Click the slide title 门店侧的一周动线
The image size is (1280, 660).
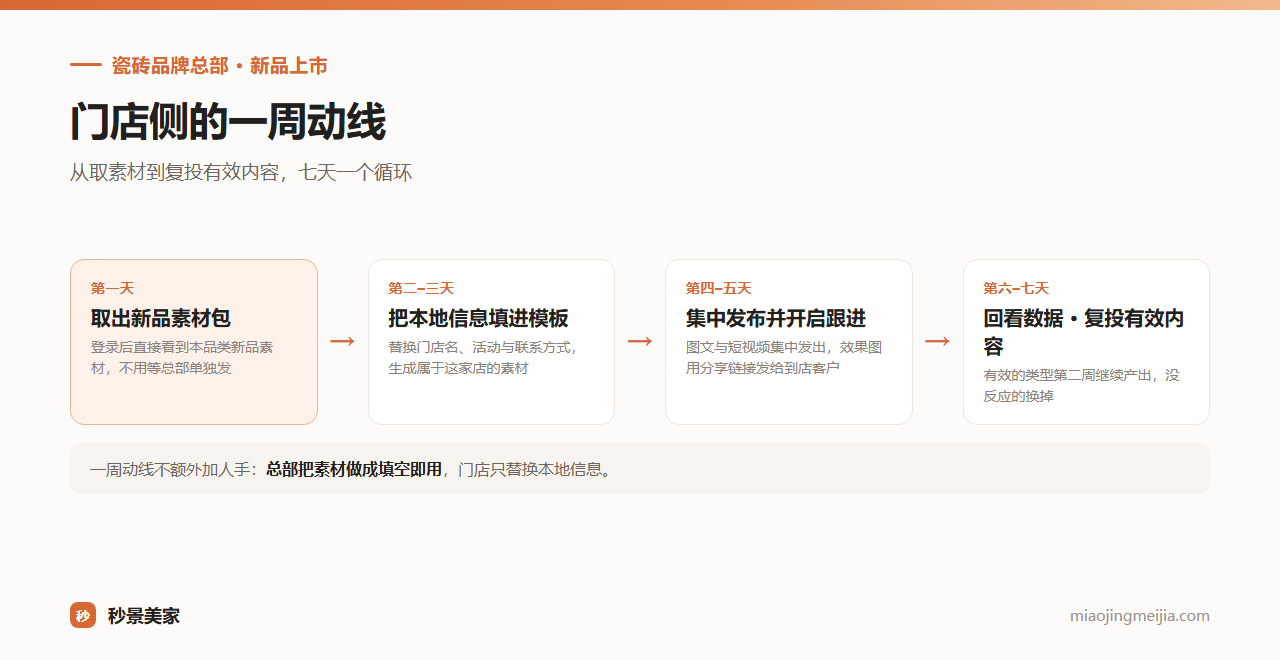click(228, 122)
